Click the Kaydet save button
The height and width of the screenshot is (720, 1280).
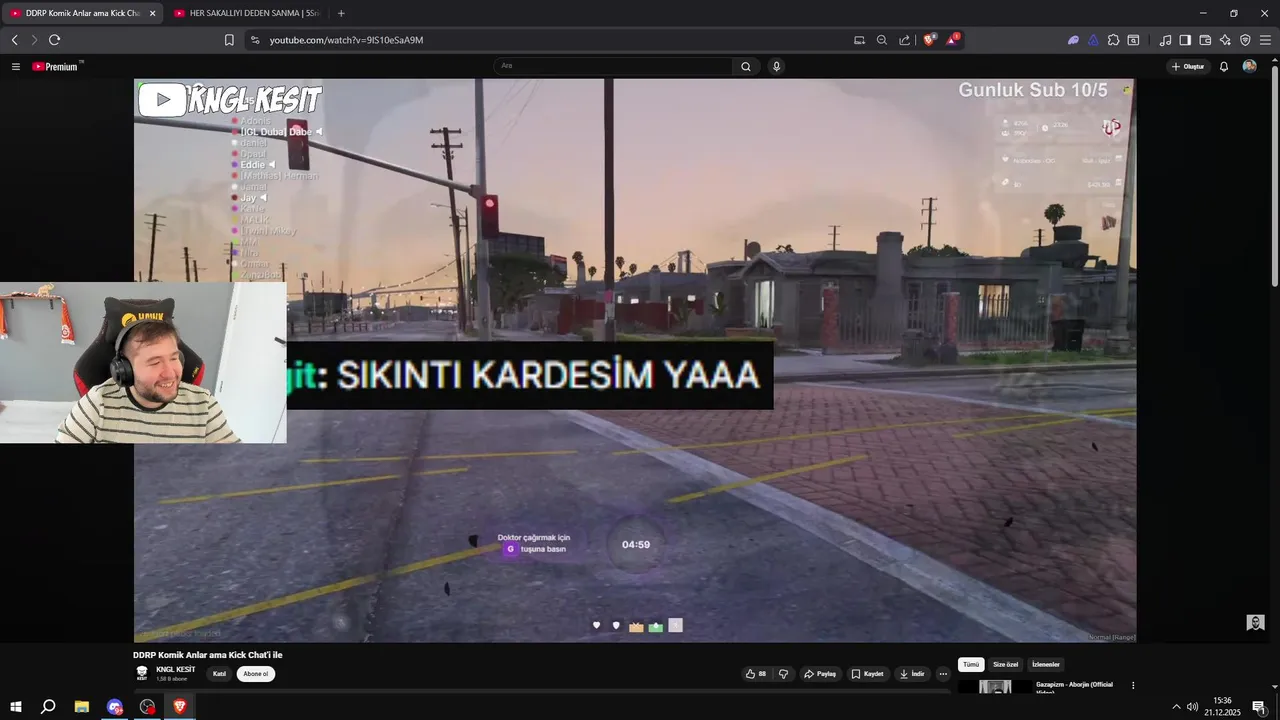(868, 674)
